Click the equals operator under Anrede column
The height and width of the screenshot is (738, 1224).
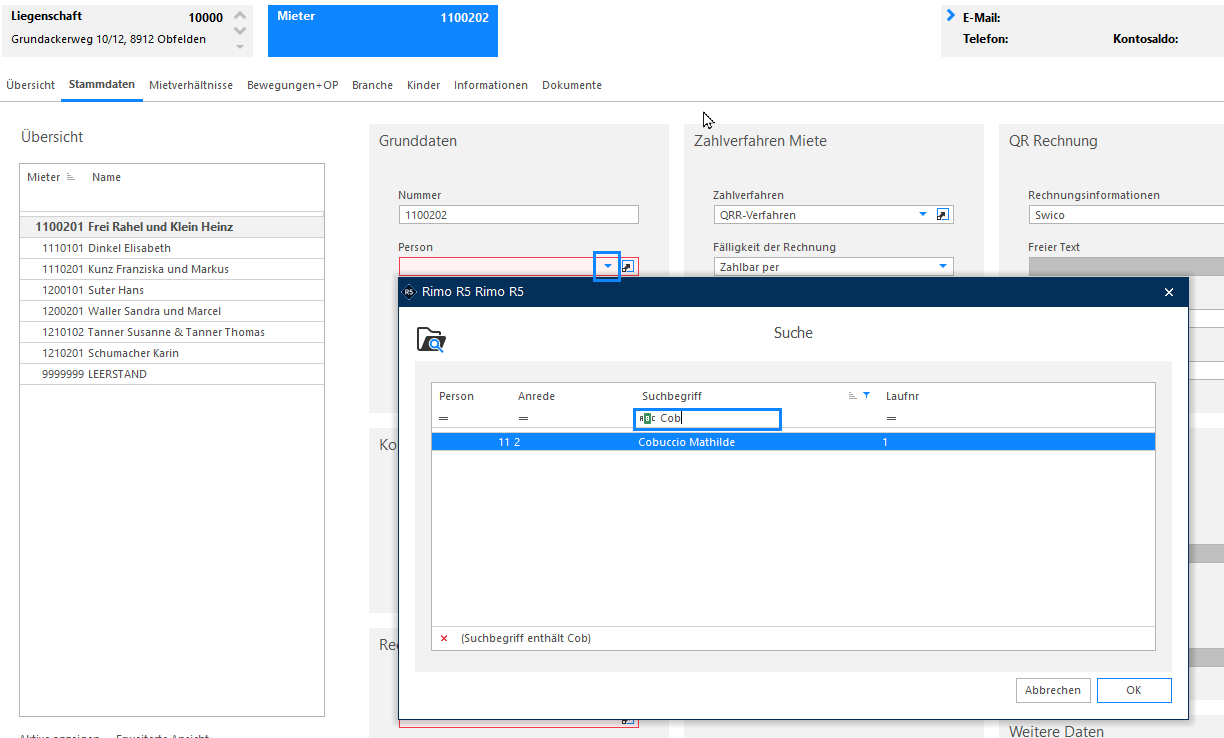523,419
